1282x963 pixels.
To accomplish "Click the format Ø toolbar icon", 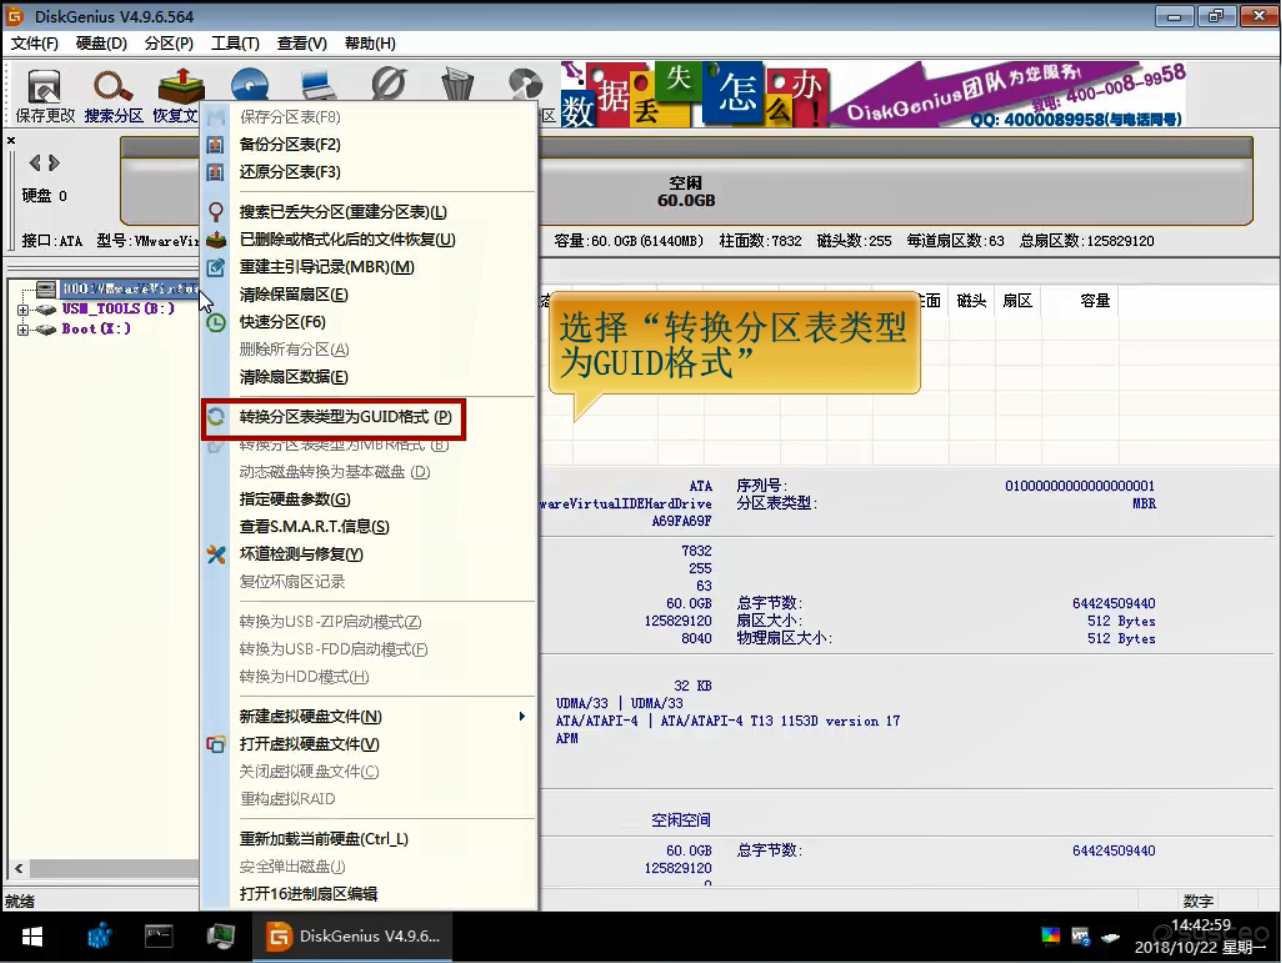I will (388, 85).
